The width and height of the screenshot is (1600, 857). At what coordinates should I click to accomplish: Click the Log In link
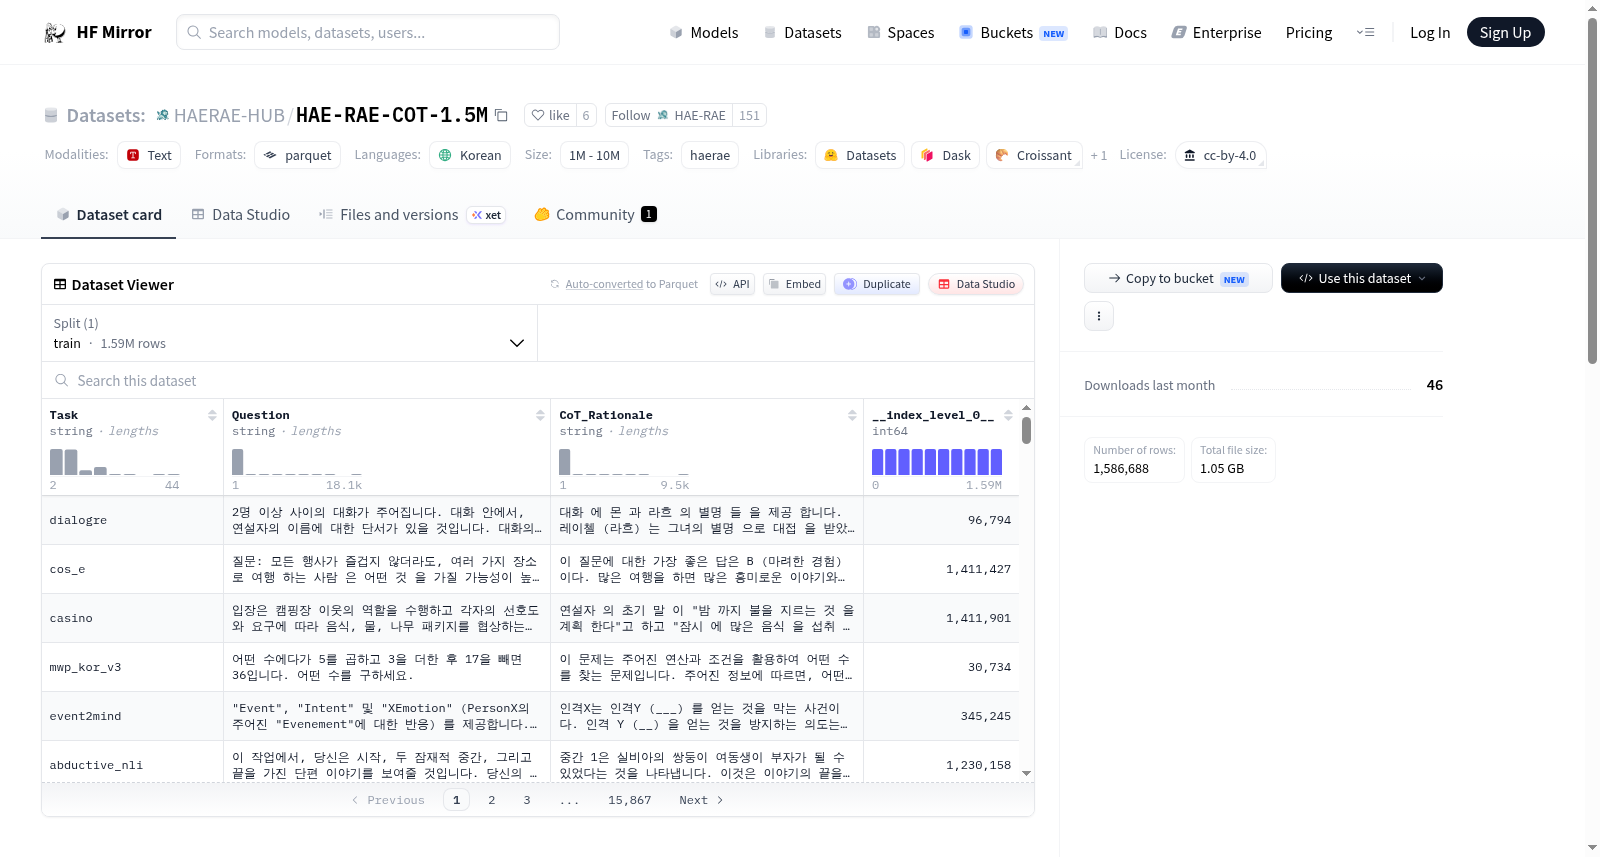(1430, 33)
